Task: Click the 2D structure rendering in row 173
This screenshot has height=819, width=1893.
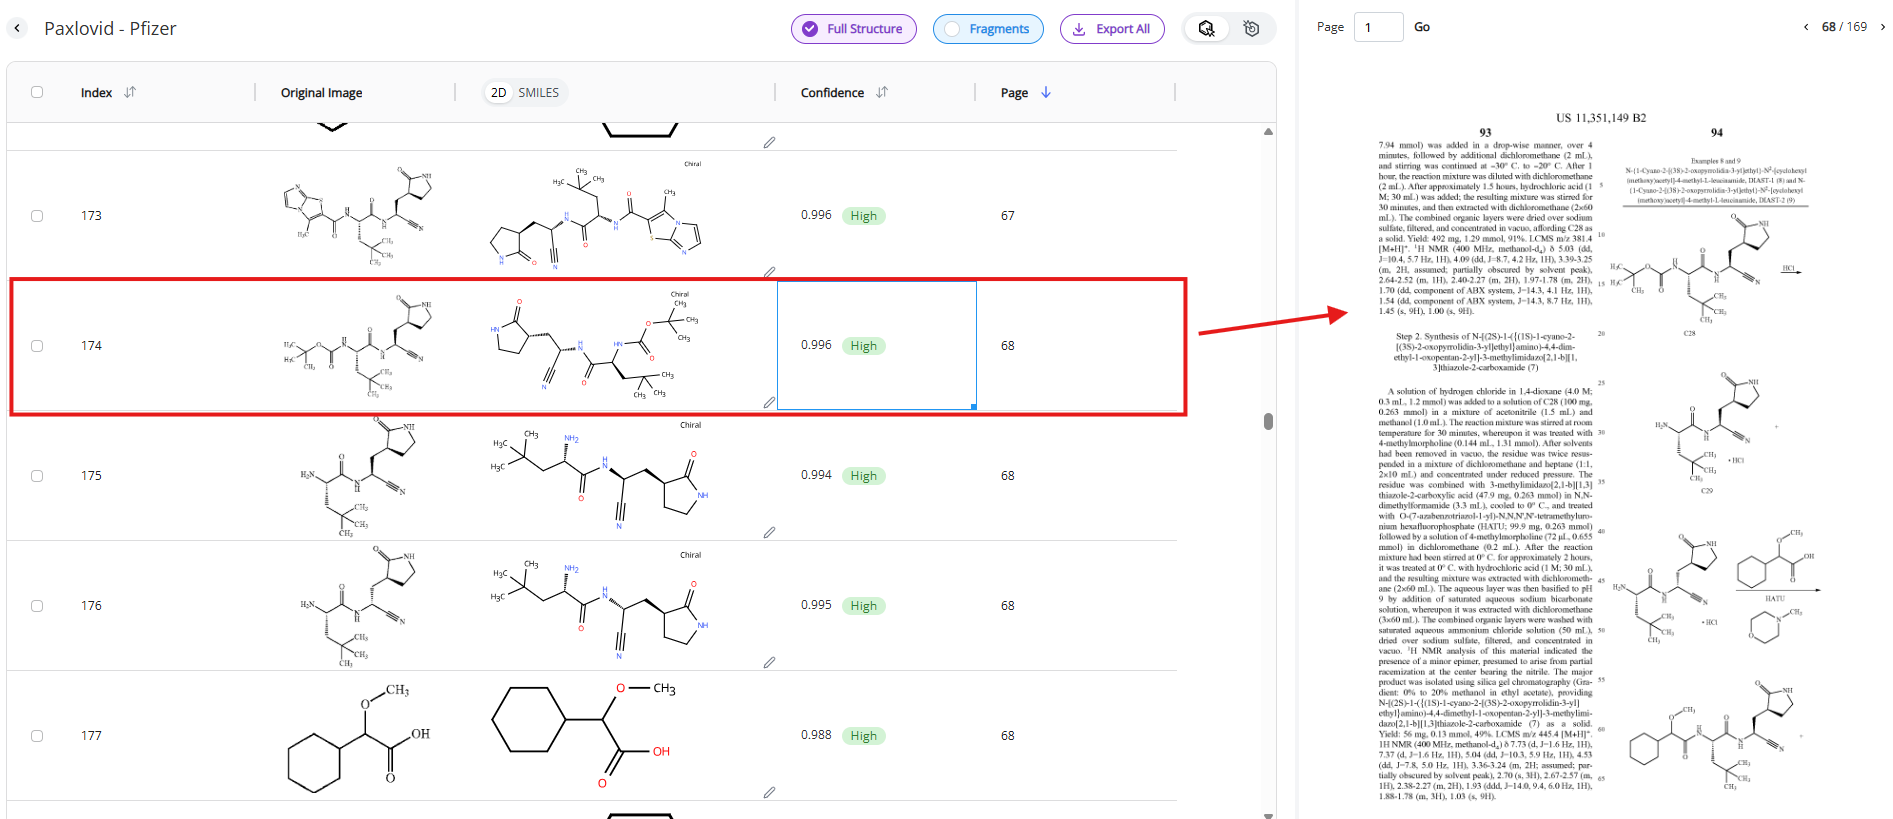Action: pyautogui.click(x=596, y=216)
